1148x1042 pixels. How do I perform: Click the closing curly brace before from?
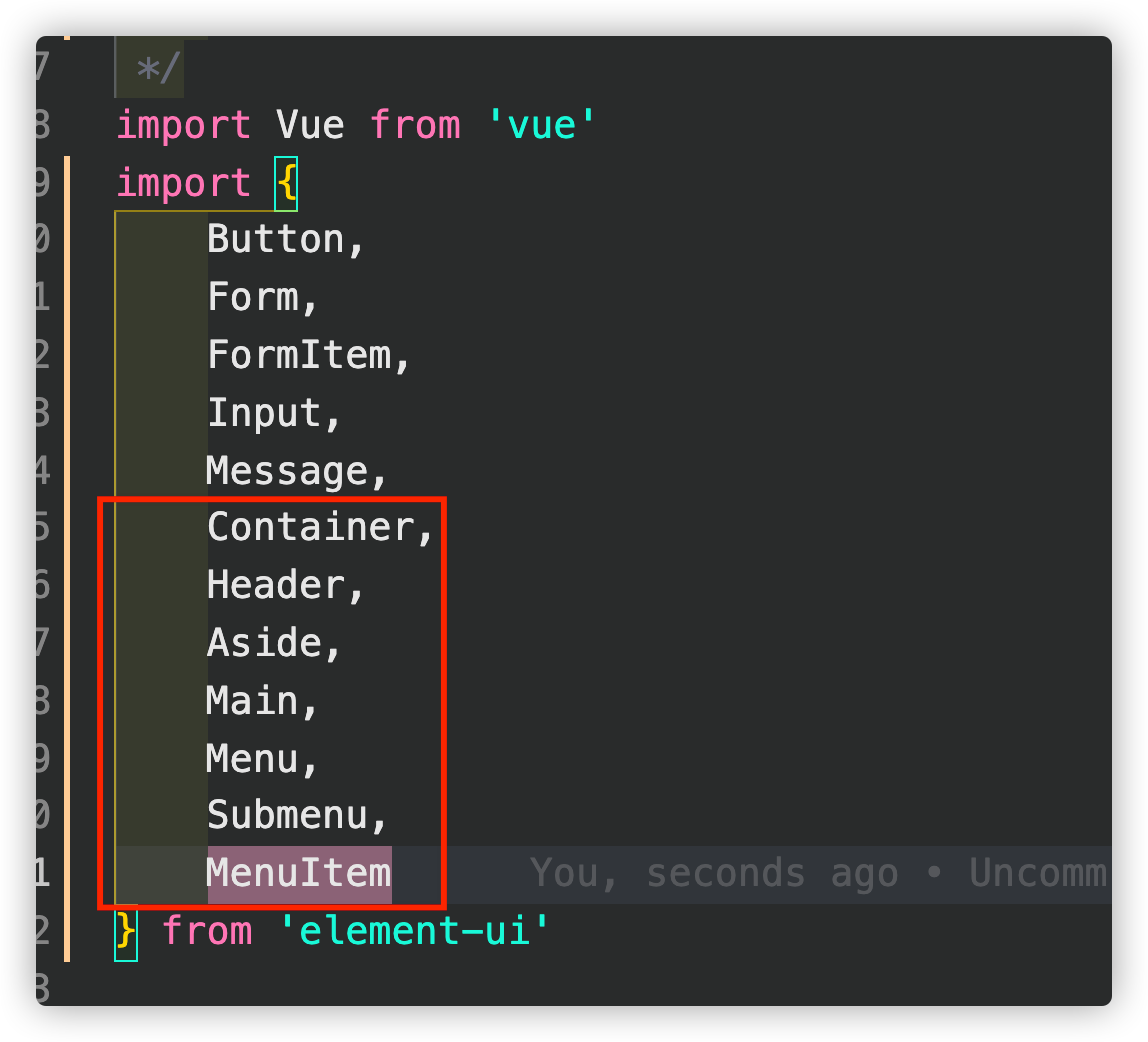[126, 931]
